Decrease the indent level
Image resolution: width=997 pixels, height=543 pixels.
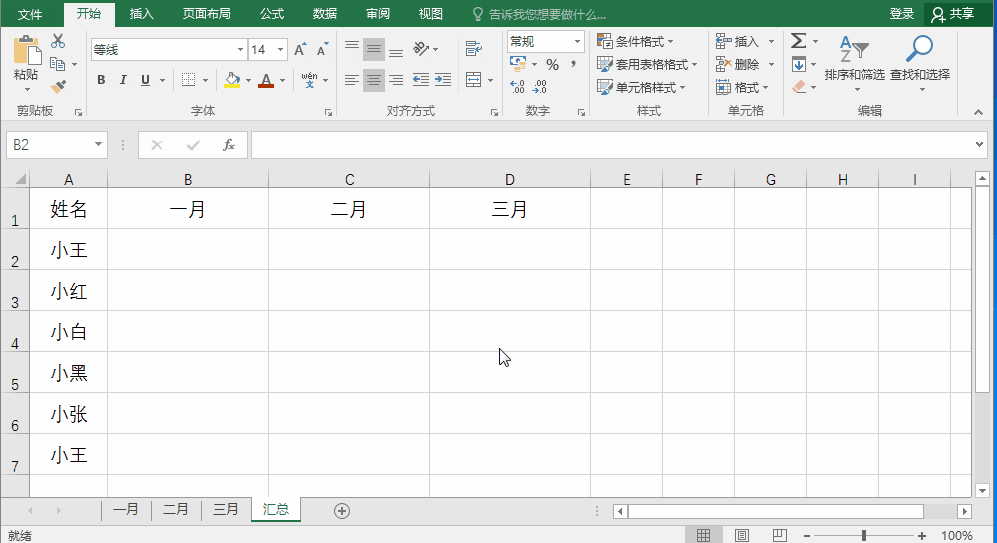420,80
